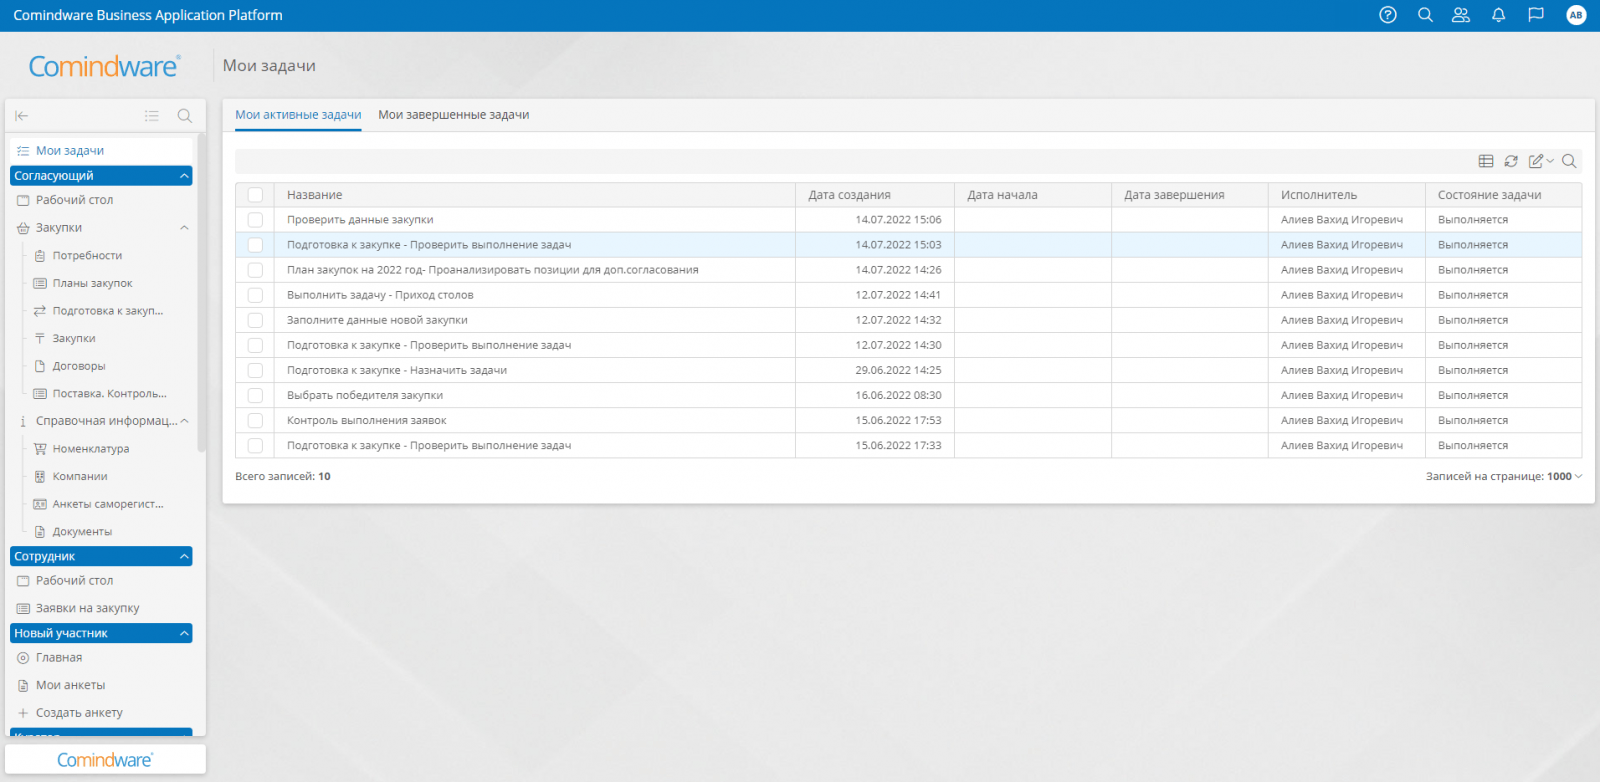
Task: Open the table settings icon in the toolbar
Action: [1486, 161]
